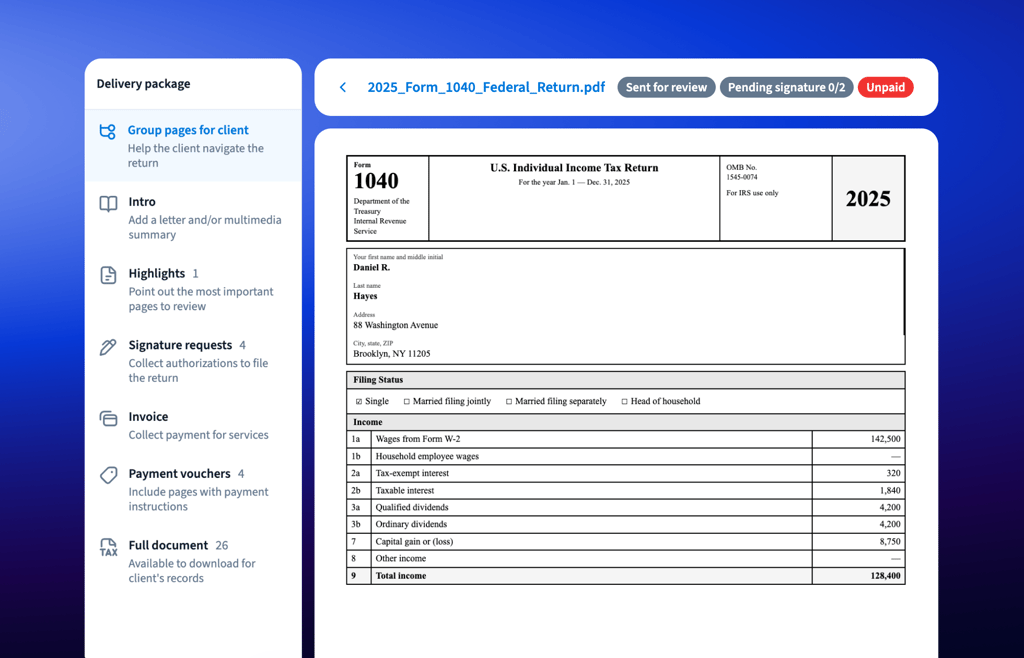
Task: Check the Married filing separately box
Action: pos(509,401)
